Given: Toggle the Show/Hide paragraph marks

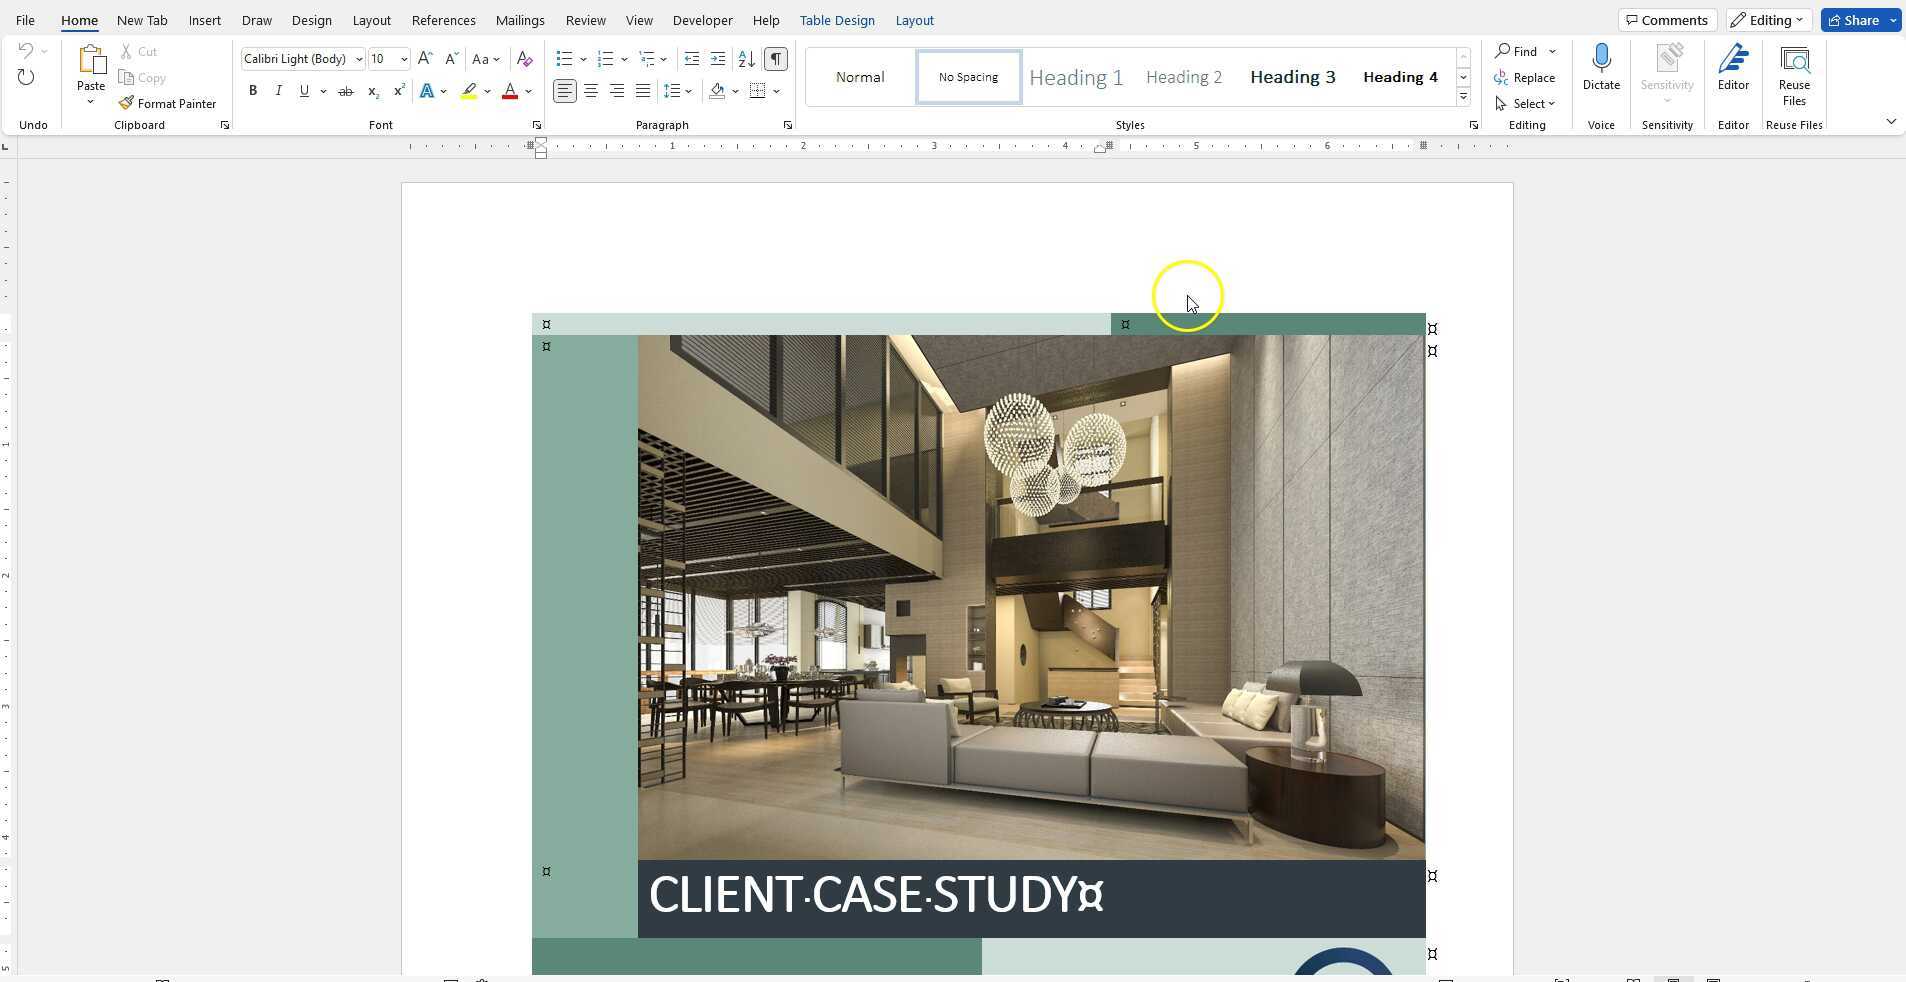Looking at the screenshot, I should 776,59.
